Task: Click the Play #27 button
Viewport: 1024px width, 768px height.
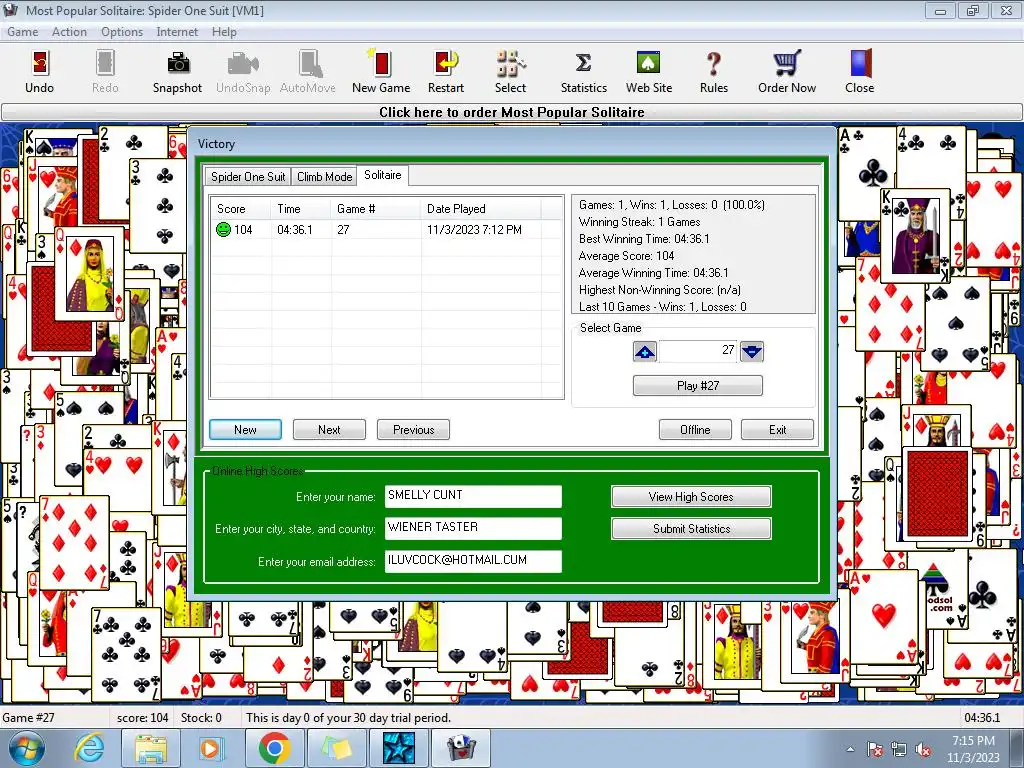Action: (x=697, y=385)
